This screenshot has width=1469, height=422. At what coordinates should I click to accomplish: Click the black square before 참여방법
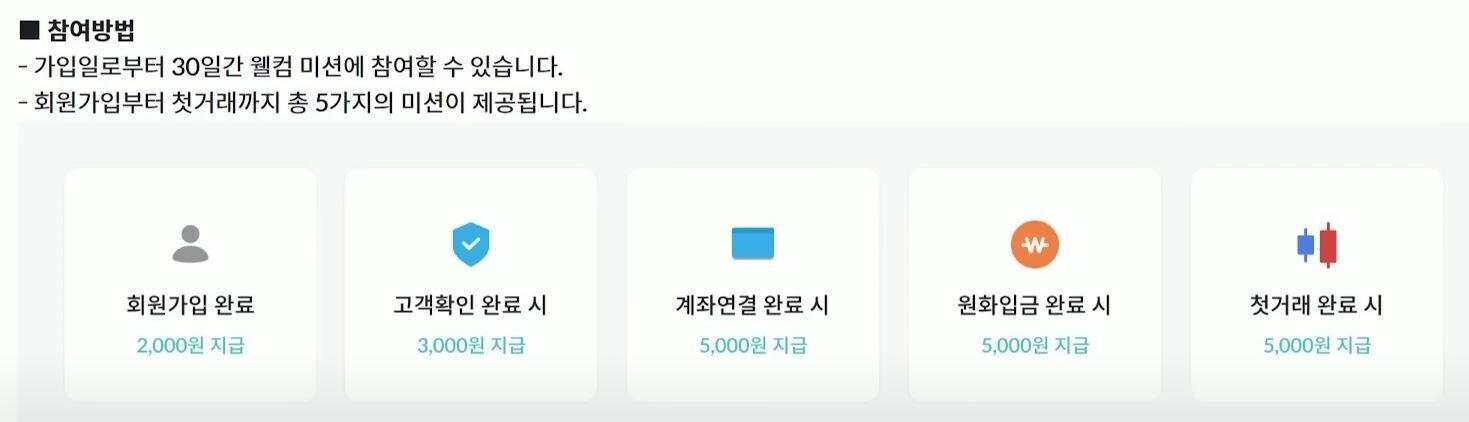pos(29,30)
